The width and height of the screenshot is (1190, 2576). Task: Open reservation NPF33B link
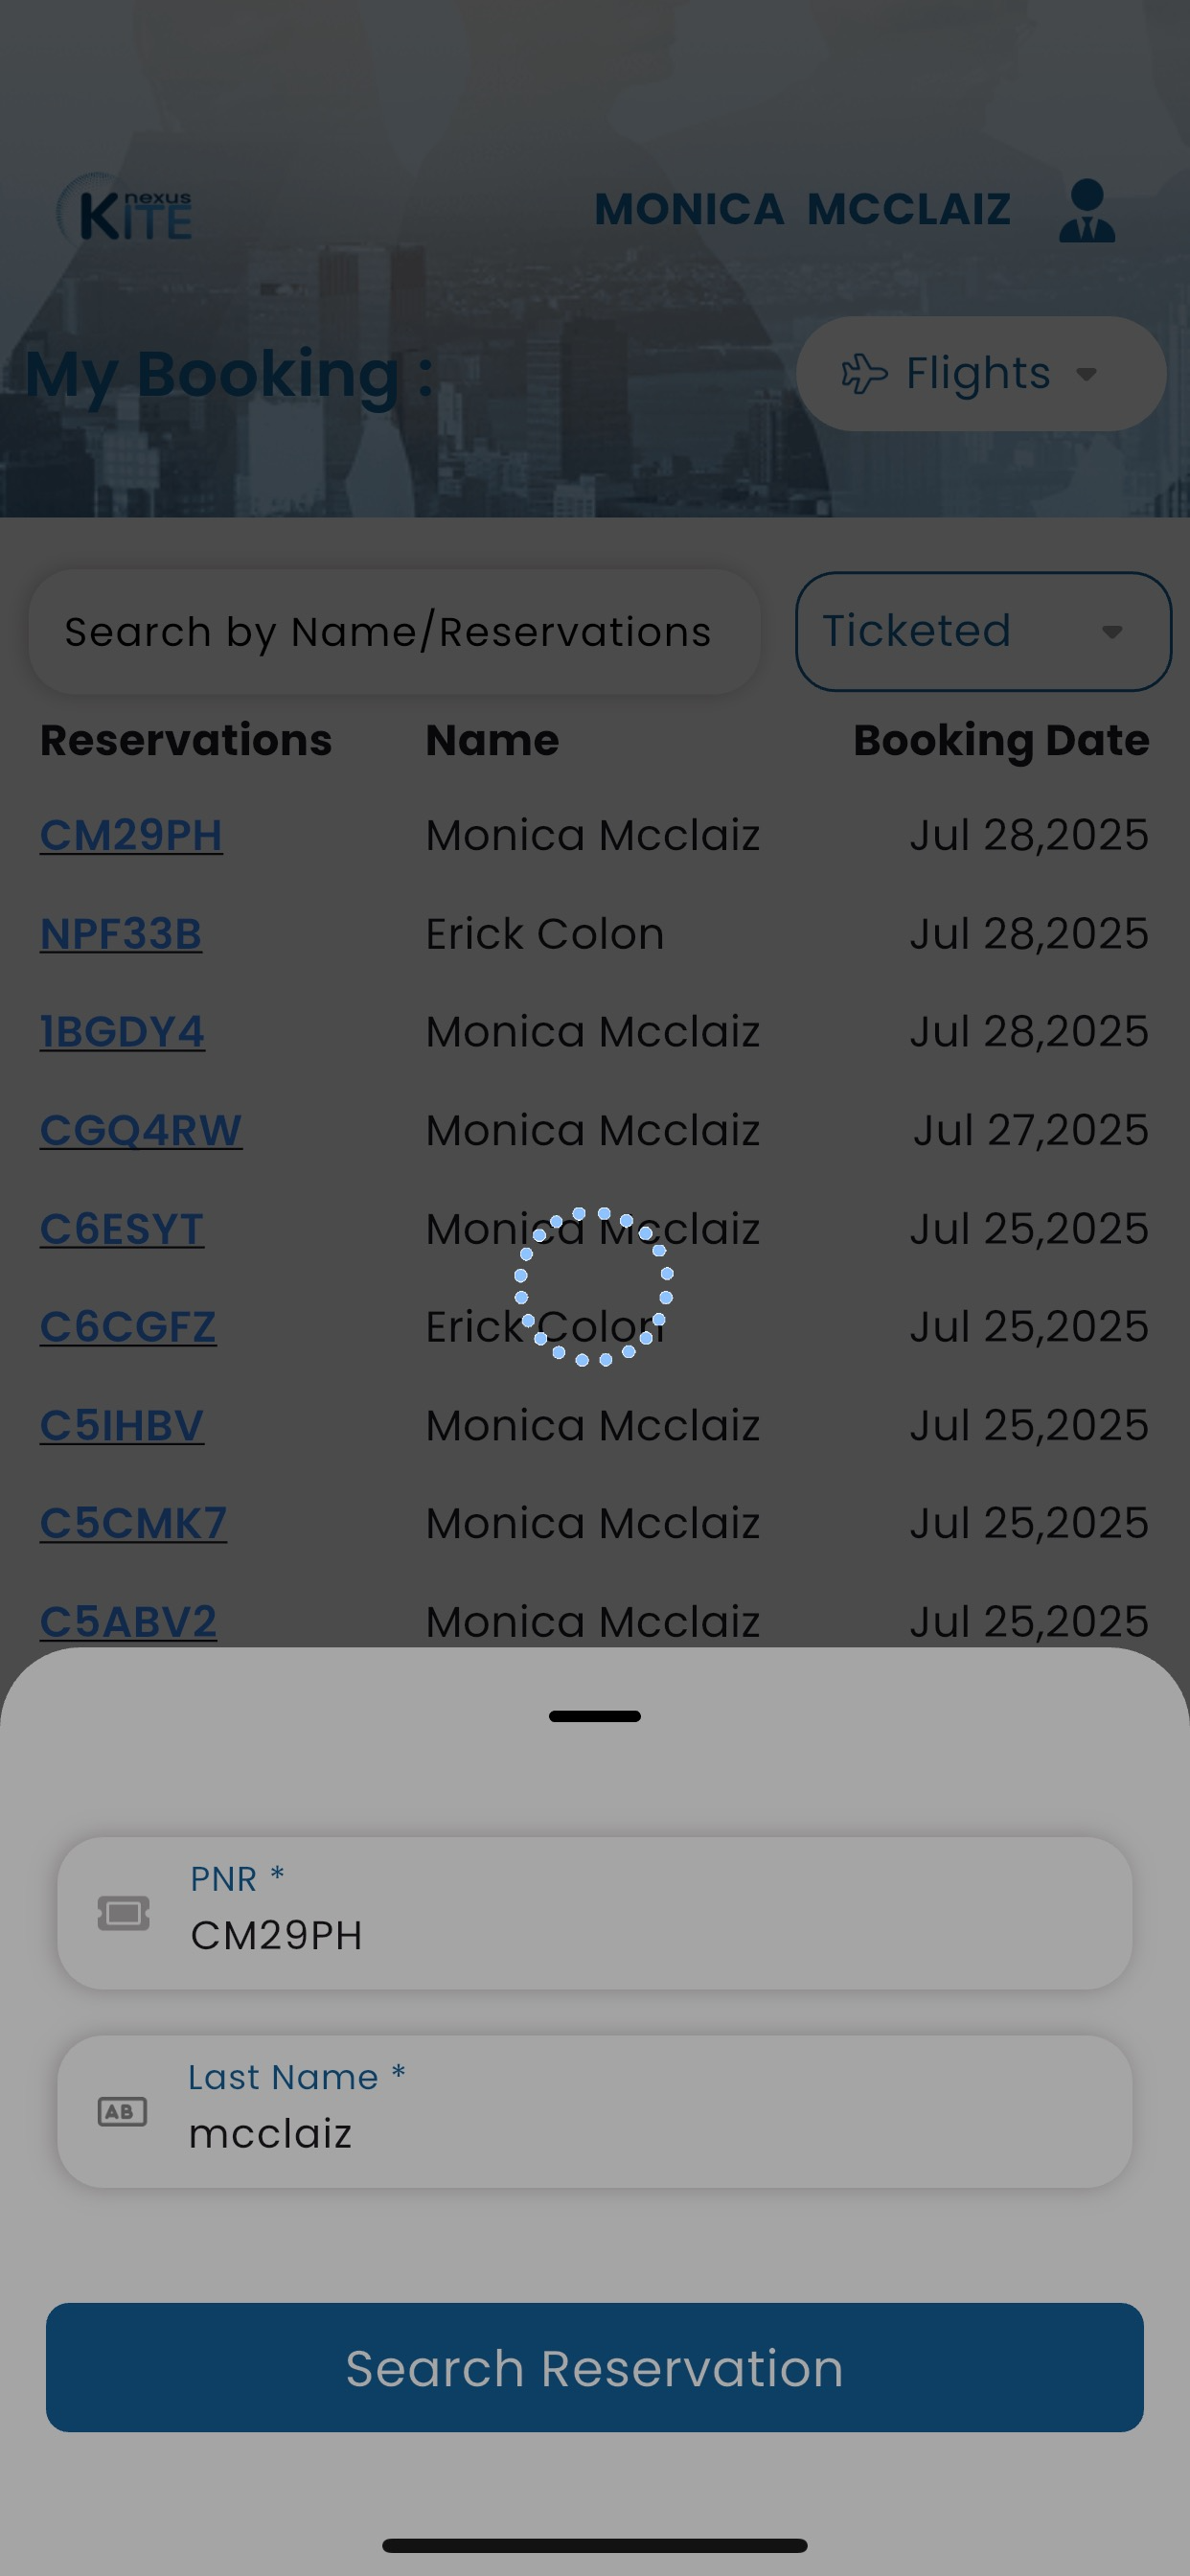(121, 933)
